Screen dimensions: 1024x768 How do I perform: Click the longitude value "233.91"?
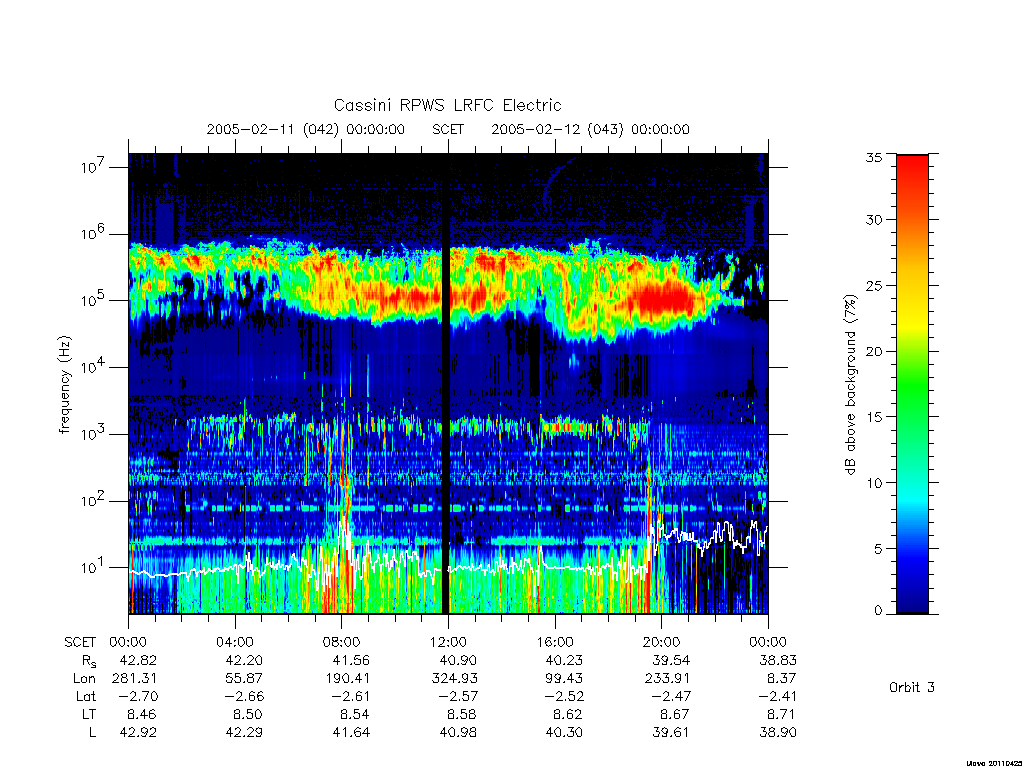tap(667, 679)
